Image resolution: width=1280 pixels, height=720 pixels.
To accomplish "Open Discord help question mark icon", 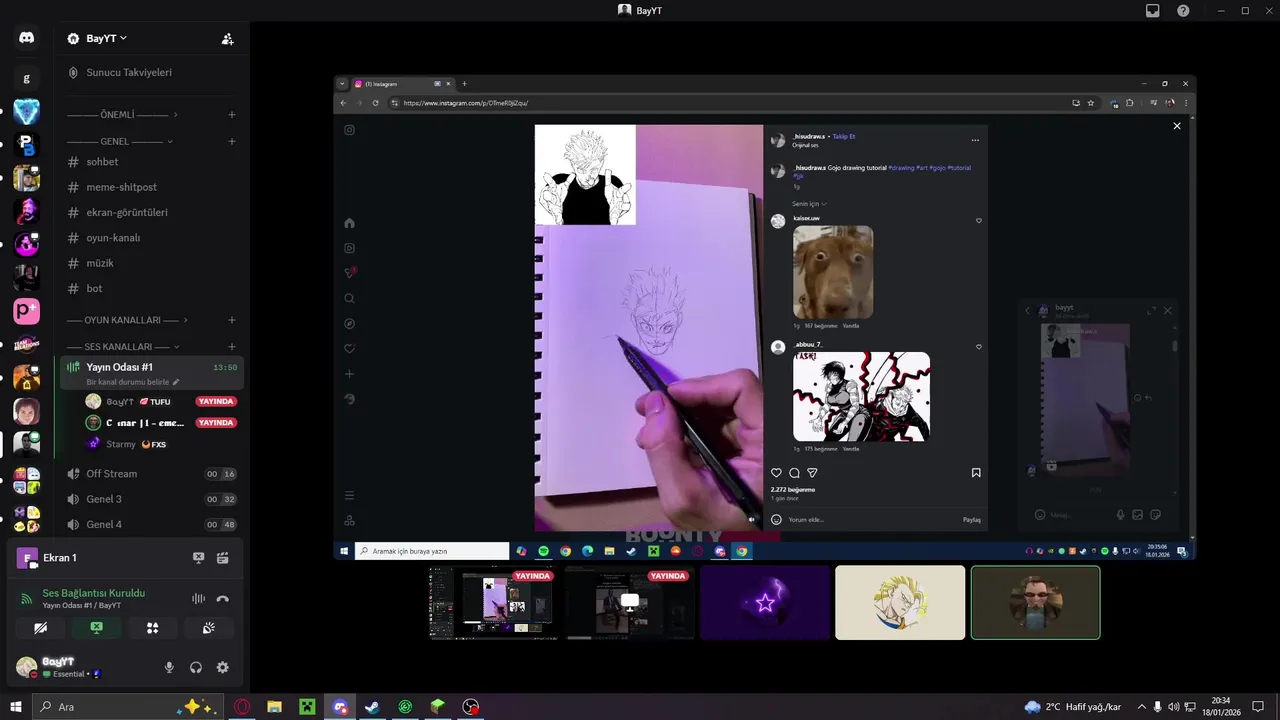I will (1183, 10).
